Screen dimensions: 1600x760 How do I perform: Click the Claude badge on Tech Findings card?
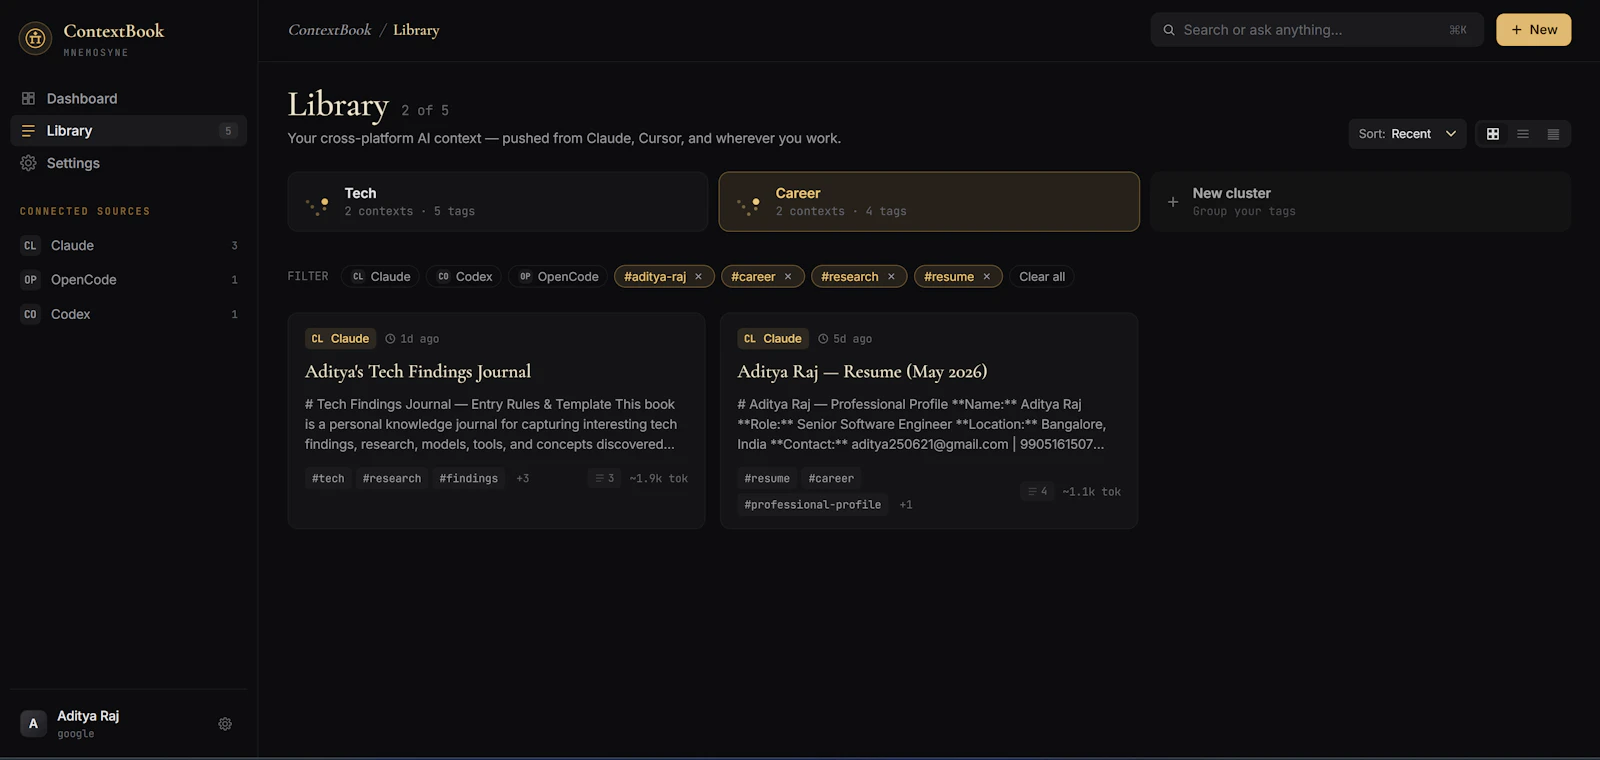click(340, 339)
